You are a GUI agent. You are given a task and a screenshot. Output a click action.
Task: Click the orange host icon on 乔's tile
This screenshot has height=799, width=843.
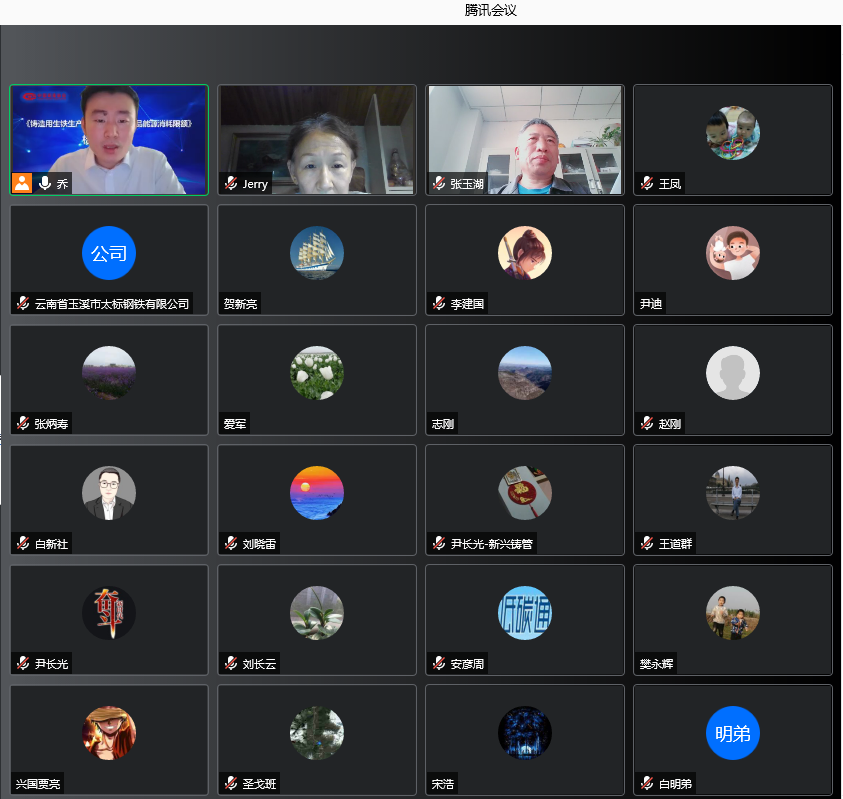pyautogui.click(x=22, y=183)
